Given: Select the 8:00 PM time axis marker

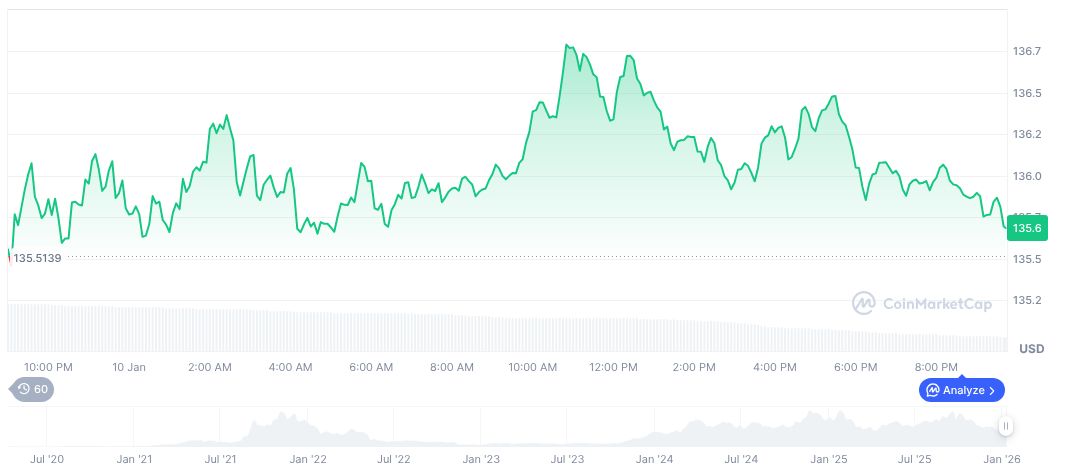Looking at the screenshot, I should 936,367.
